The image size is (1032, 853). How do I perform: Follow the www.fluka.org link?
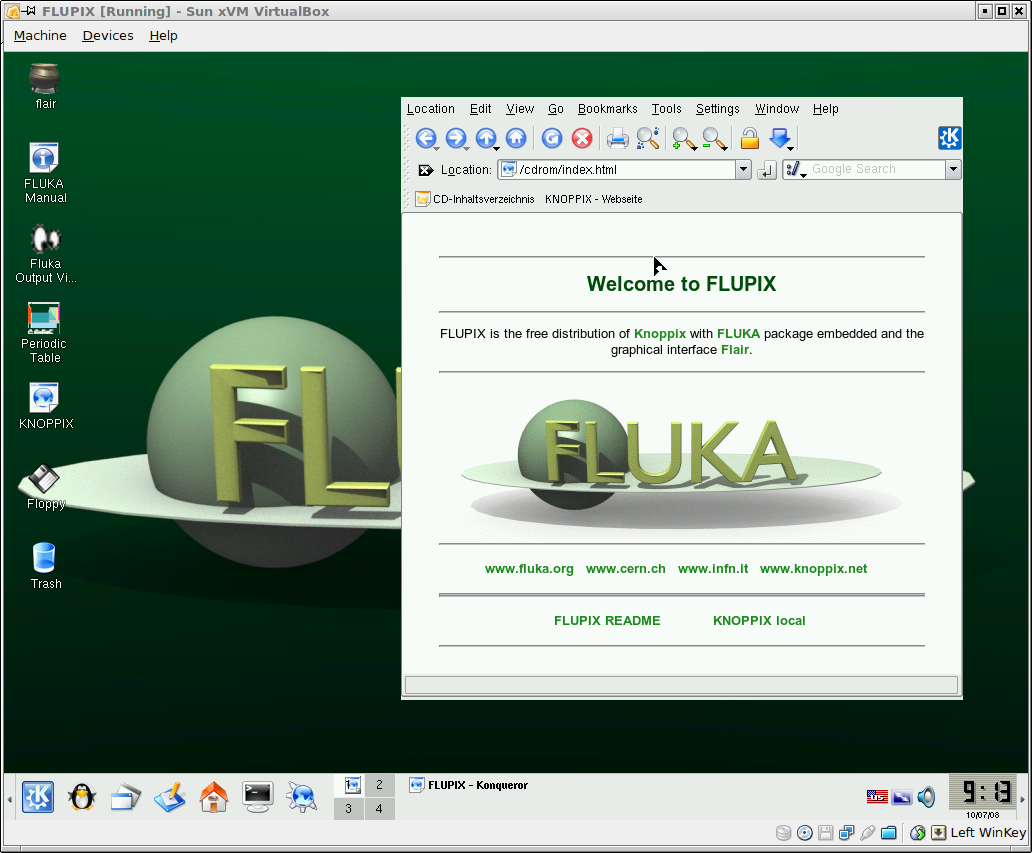pos(529,569)
